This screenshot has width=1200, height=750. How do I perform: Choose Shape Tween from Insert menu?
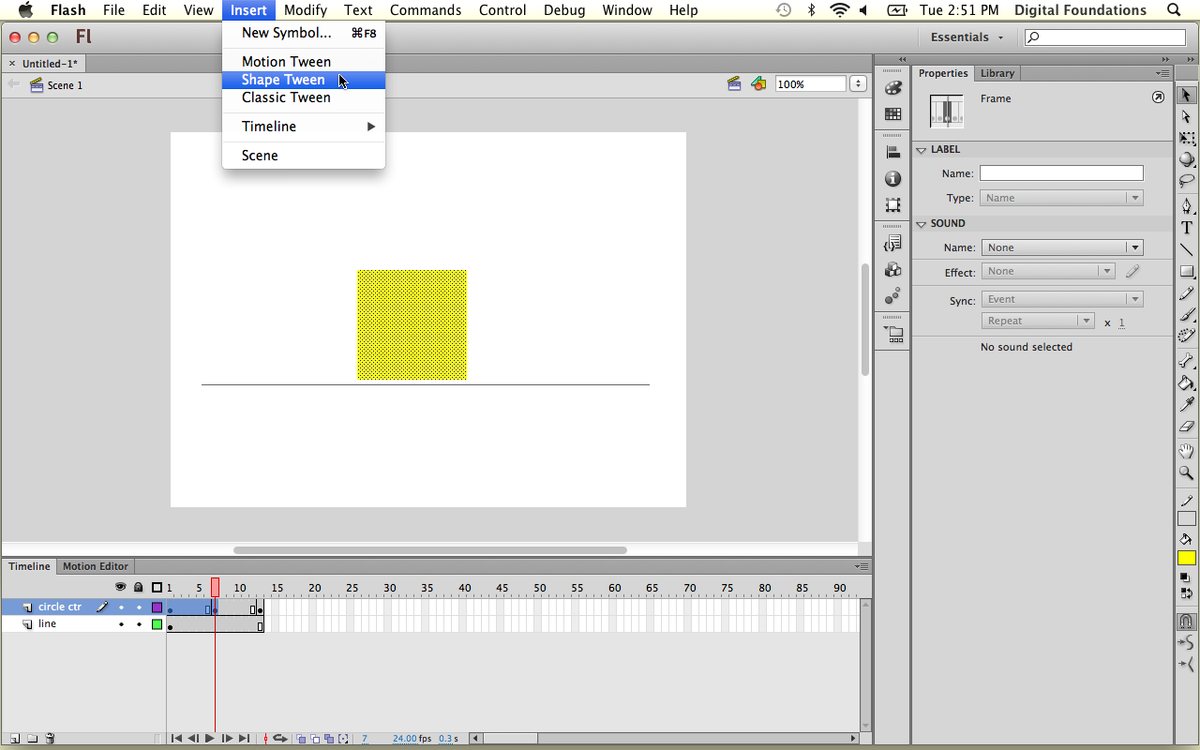283,80
